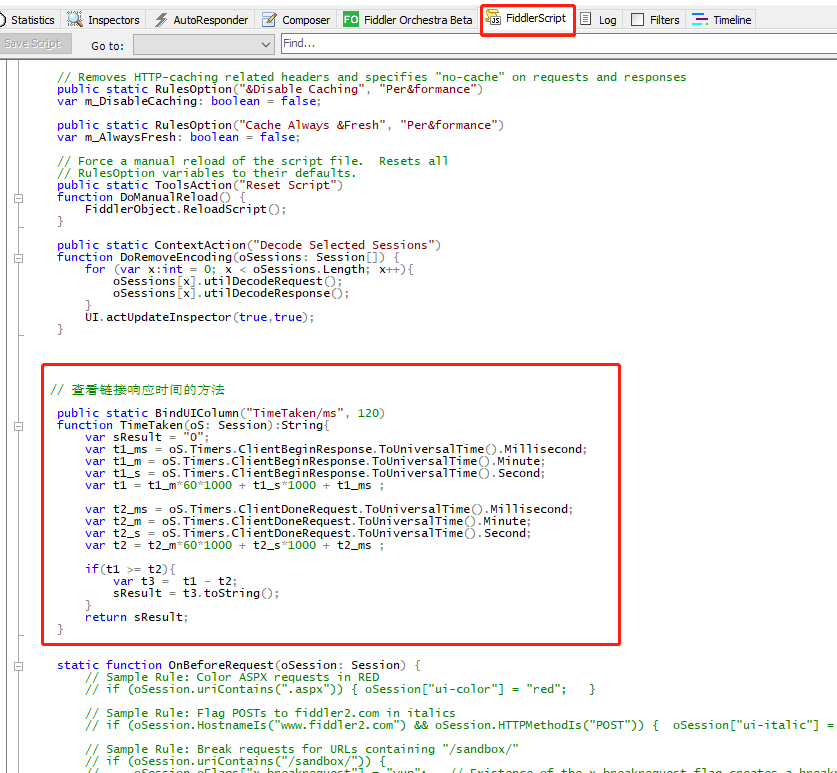837x773 pixels.
Task: Click the Log document icon
Action: coord(586,19)
